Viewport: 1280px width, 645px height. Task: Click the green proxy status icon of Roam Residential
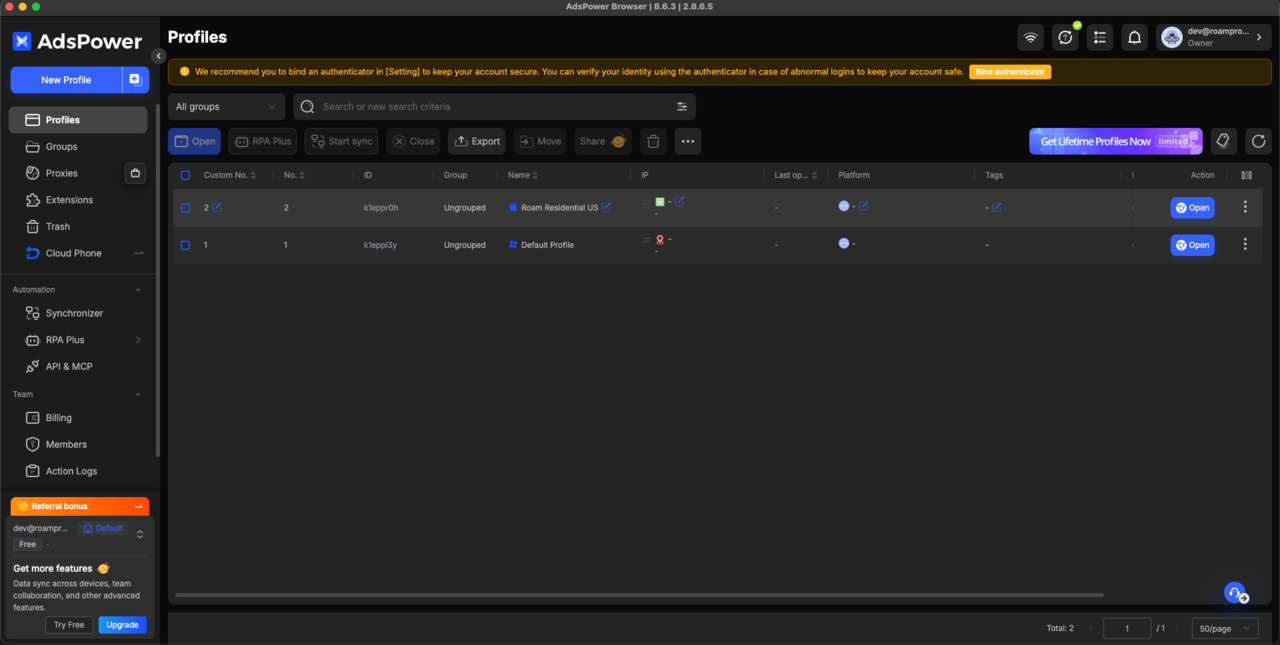(660, 202)
